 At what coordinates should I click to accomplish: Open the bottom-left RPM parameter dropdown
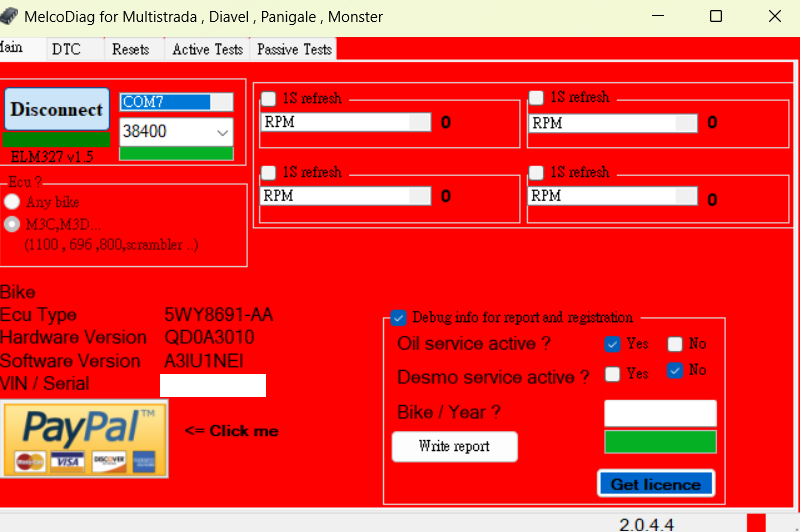pyautogui.click(x=346, y=196)
